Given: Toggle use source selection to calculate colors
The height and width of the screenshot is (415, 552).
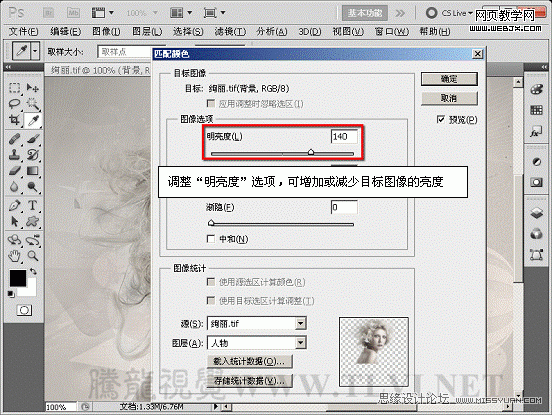Looking at the screenshot, I should click(211, 282).
